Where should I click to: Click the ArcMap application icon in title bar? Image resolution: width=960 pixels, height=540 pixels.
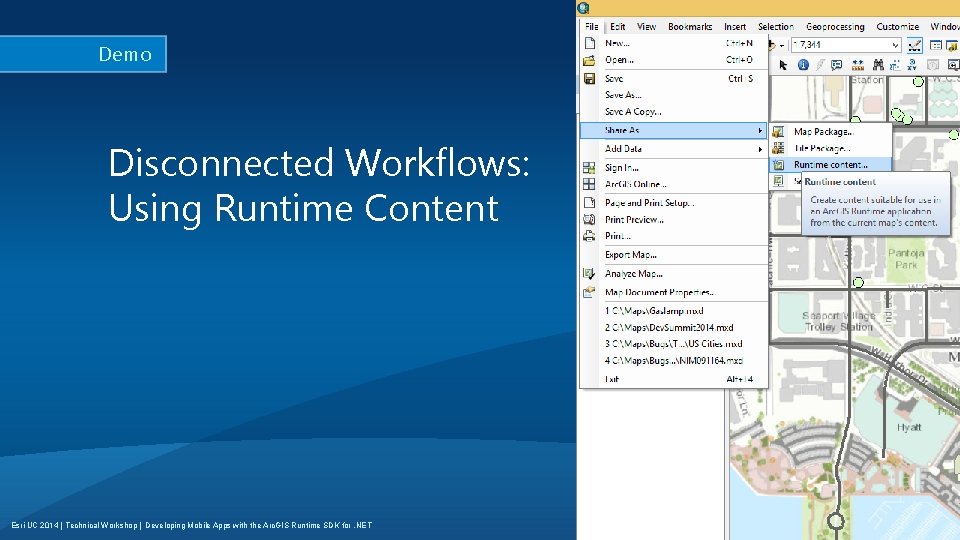click(583, 8)
